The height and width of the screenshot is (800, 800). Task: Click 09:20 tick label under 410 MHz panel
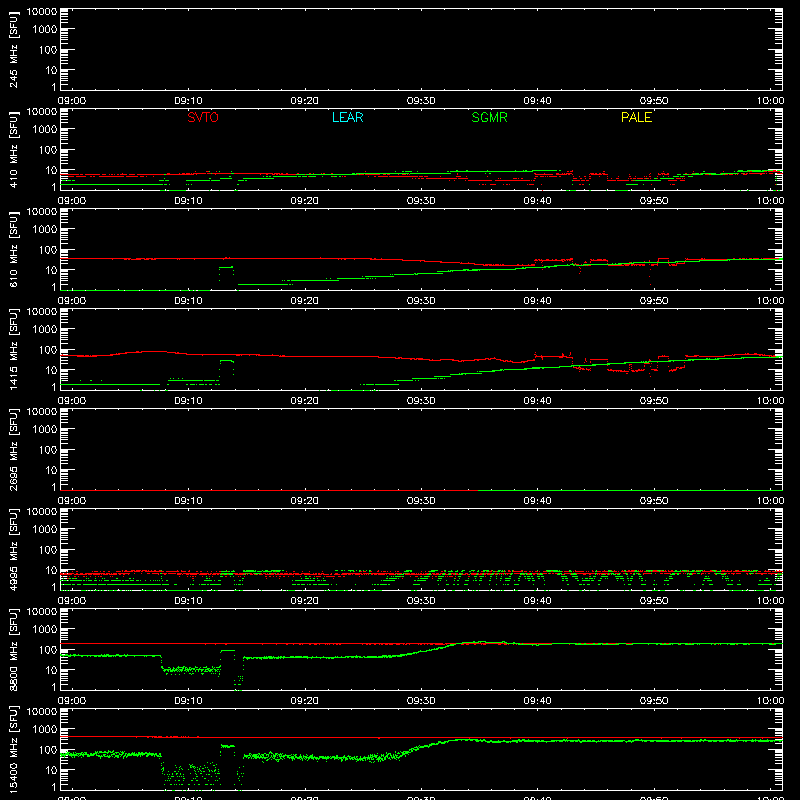(305, 201)
